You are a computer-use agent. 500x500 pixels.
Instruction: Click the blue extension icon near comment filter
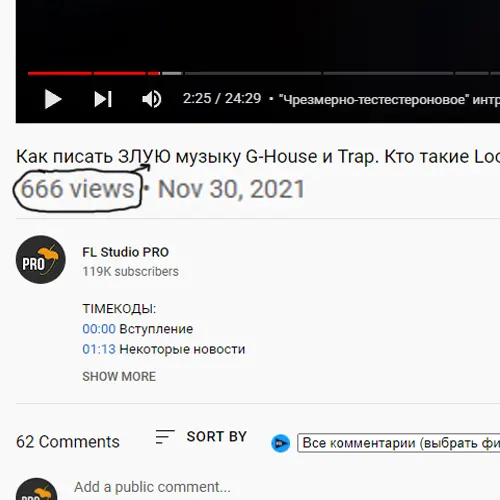tap(280, 443)
